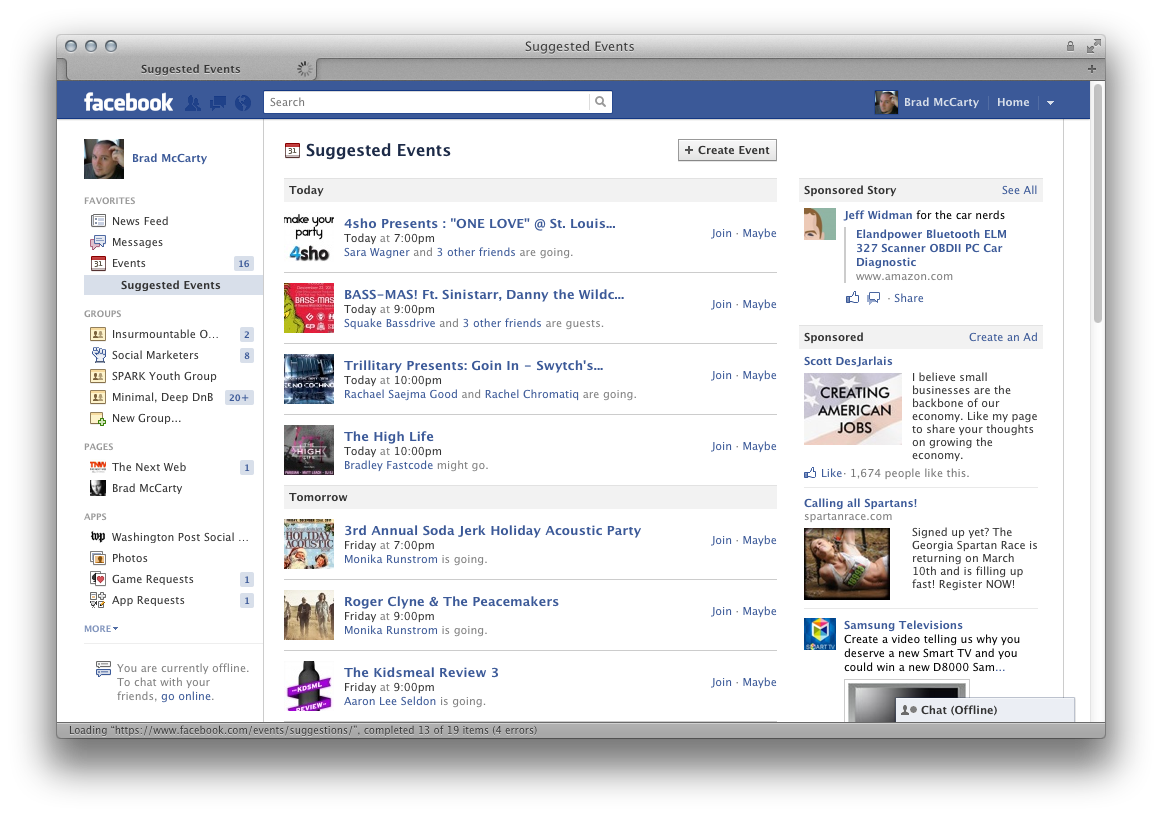Share the Jeff Widman sponsored story
The width and height of the screenshot is (1162, 817).
909,298
